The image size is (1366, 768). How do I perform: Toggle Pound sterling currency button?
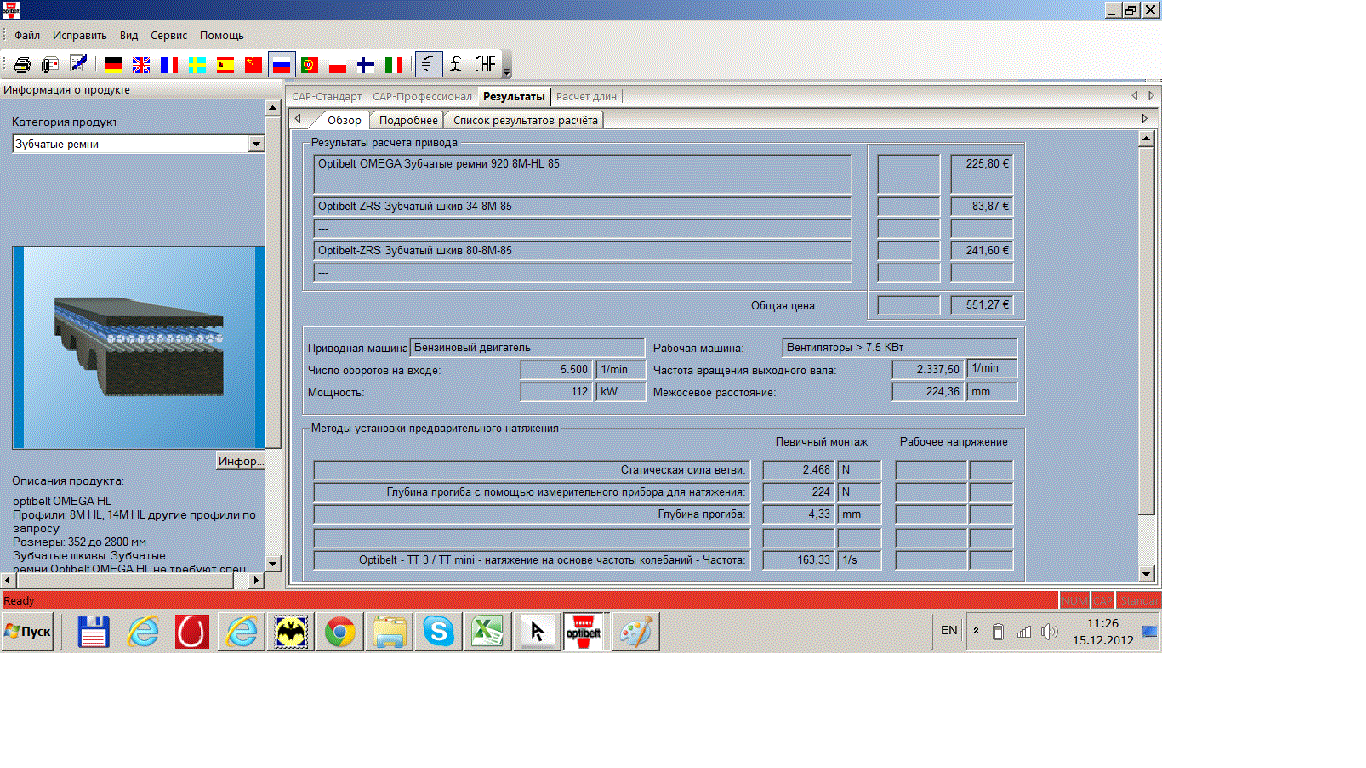(456, 65)
